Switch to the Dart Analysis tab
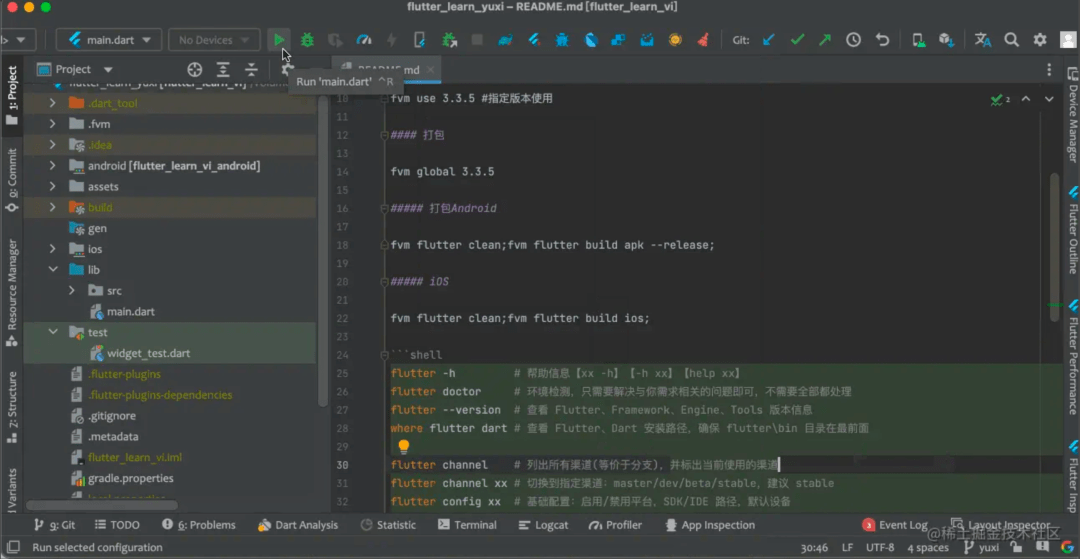Image resolution: width=1080 pixels, height=559 pixels. (x=298, y=525)
